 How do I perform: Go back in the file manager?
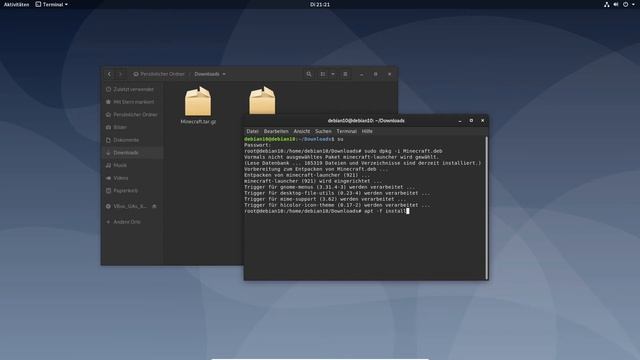109,74
